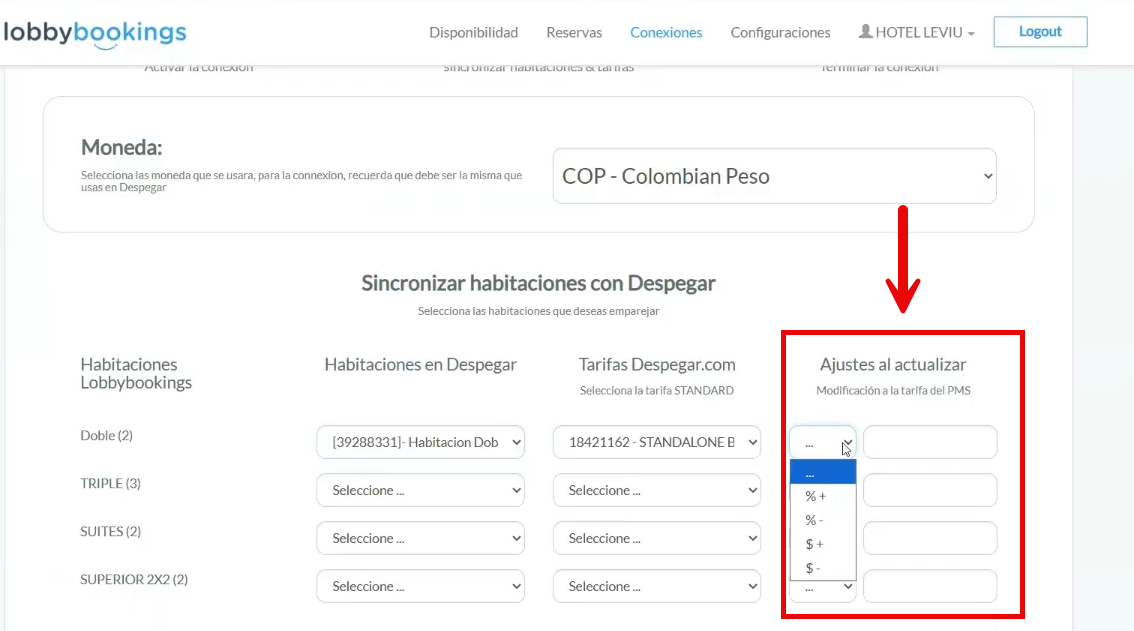Click the 'Doble (2)' room label
This screenshot has width=1134, height=631.
(106, 436)
